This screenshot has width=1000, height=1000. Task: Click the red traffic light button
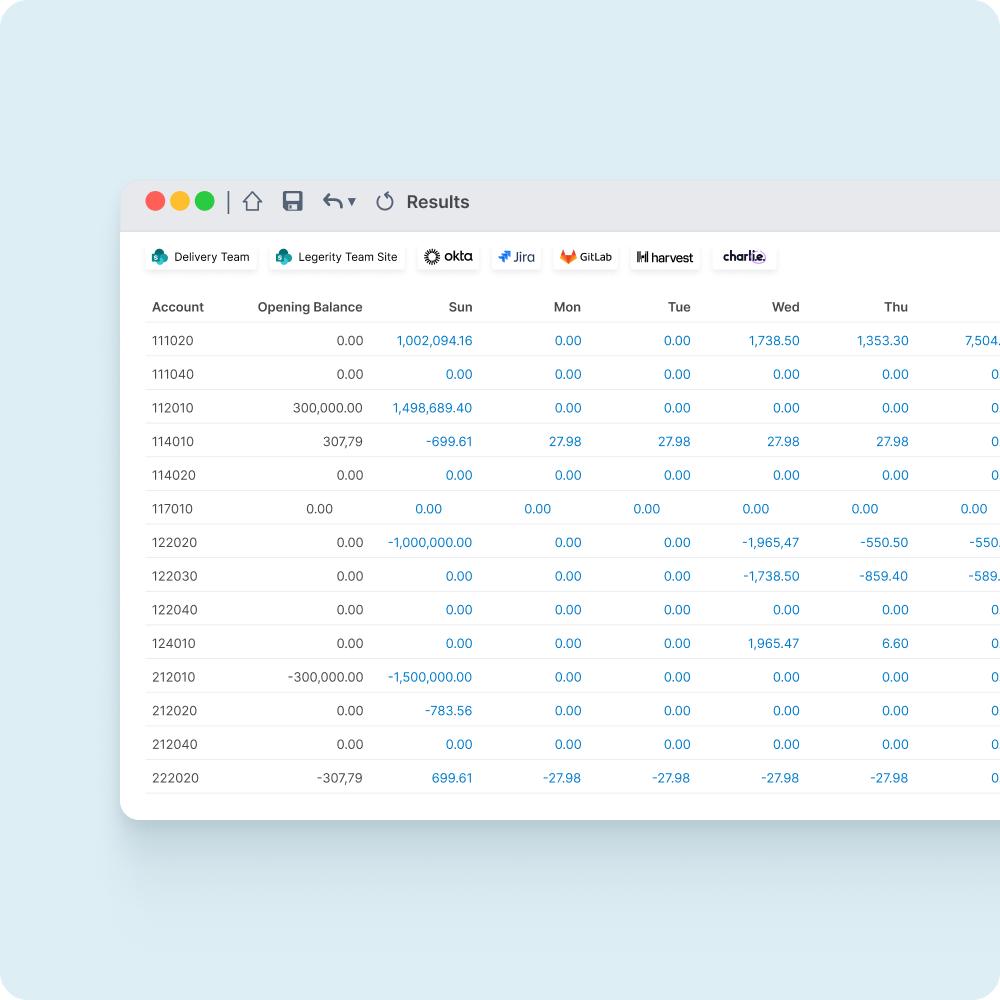(x=156, y=200)
